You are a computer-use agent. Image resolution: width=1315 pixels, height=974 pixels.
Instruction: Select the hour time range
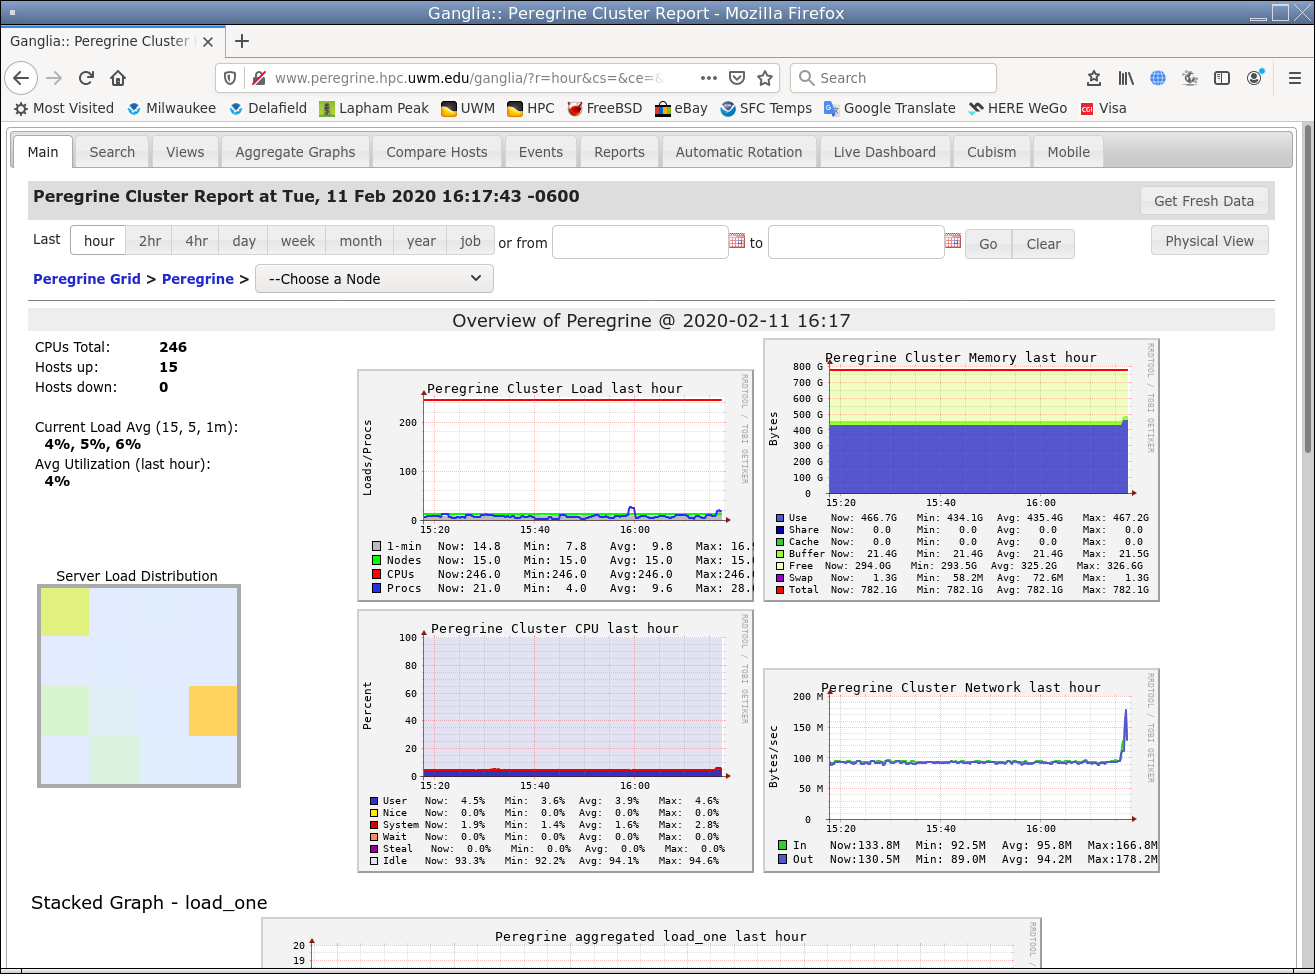coord(99,241)
